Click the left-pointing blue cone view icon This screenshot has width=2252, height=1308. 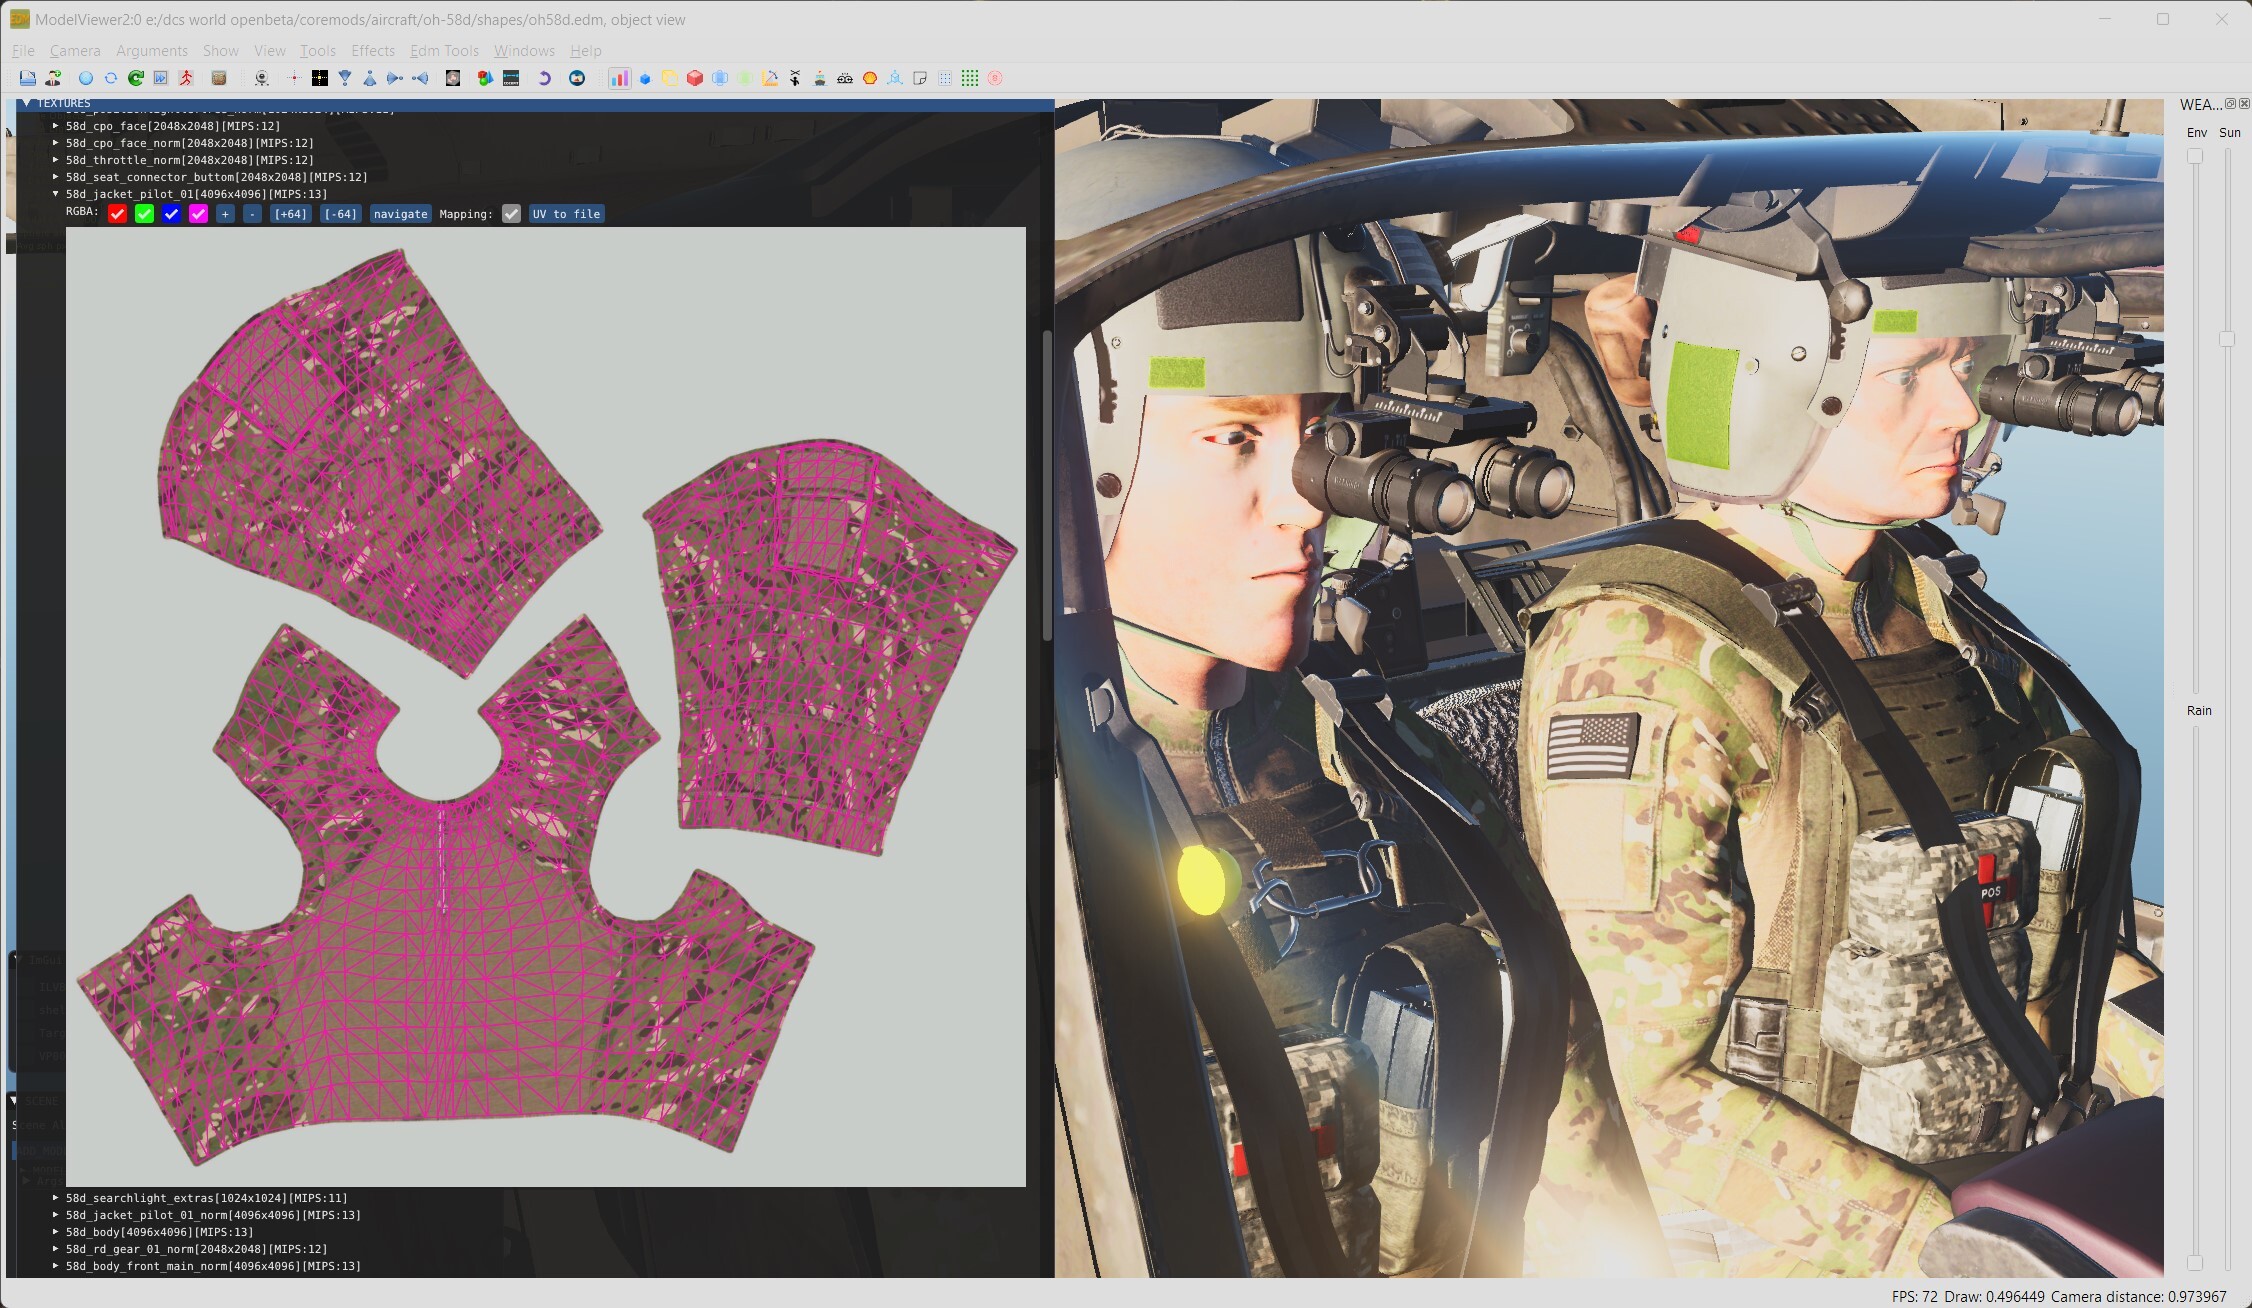(420, 78)
